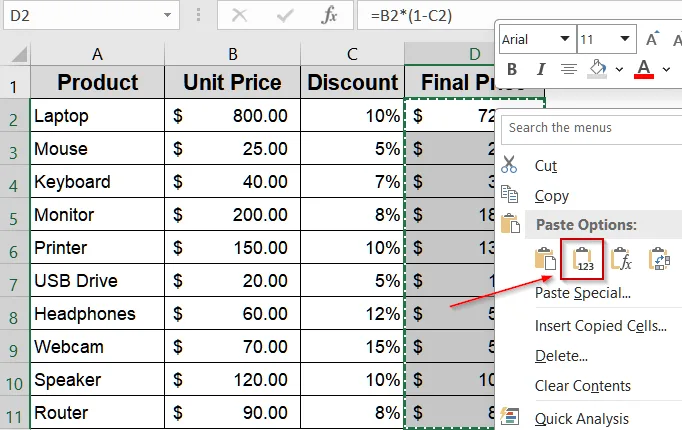Choose the Paste Formulas (fx) icon
Screen dimensions: 682x430
pos(621,259)
